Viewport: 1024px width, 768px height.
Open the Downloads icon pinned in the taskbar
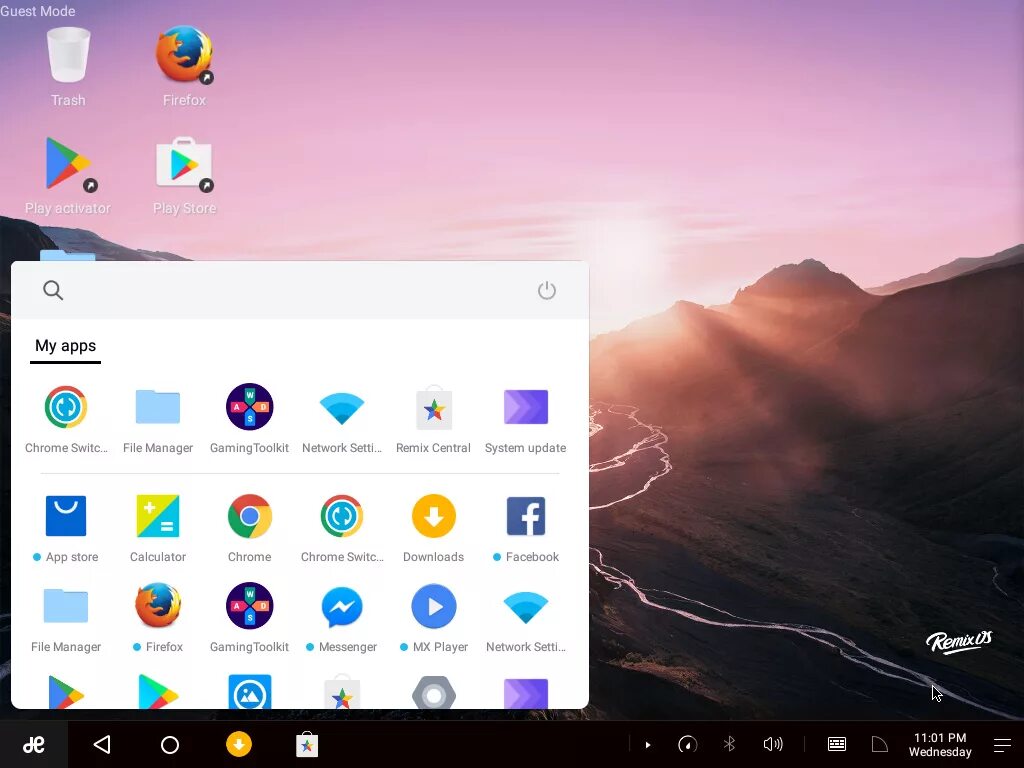239,744
